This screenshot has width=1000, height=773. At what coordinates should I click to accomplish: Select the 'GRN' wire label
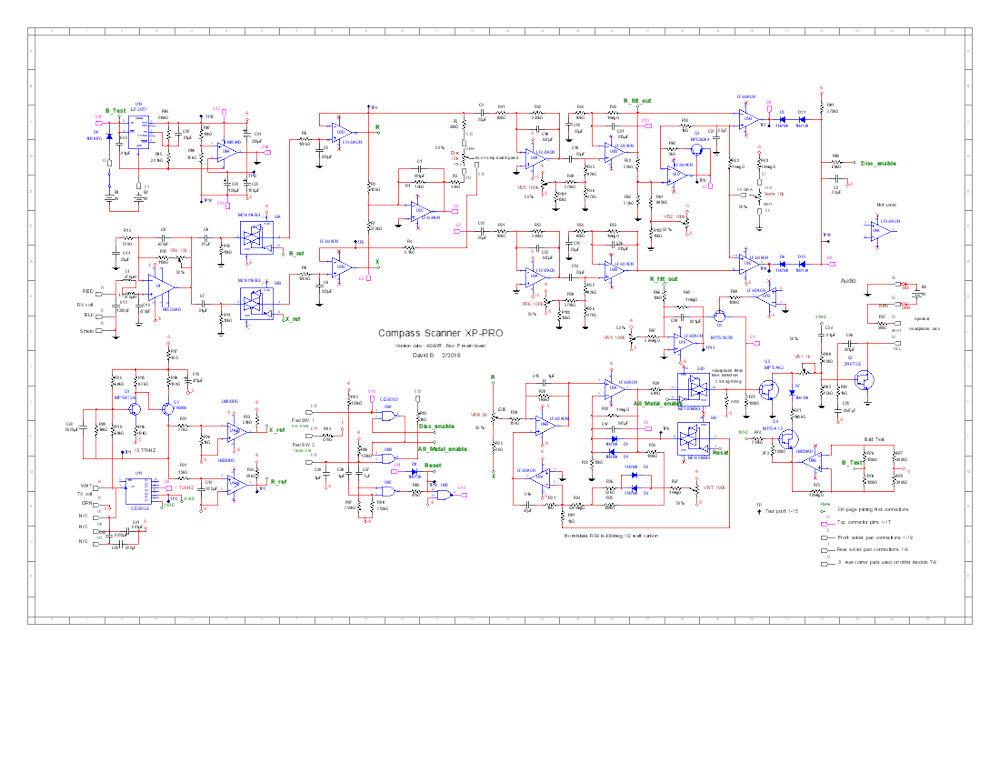(x=87, y=504)
